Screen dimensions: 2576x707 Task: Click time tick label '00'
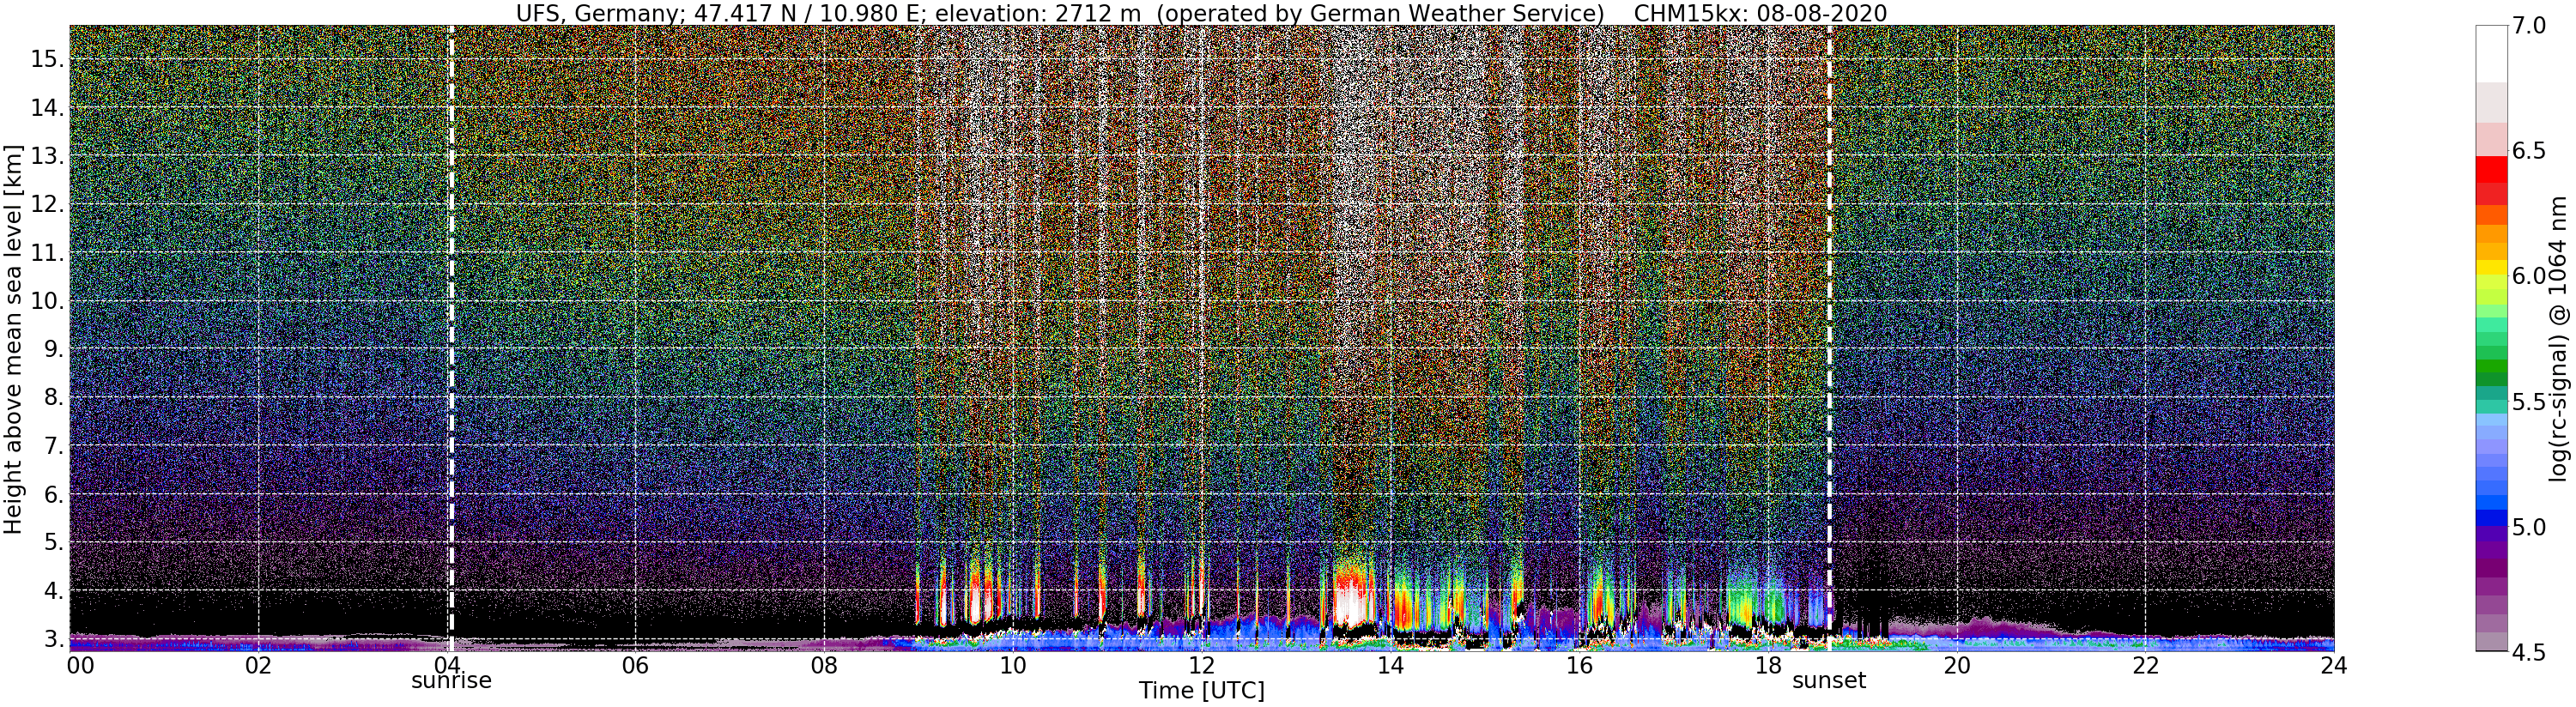click(x=80, y=665)
